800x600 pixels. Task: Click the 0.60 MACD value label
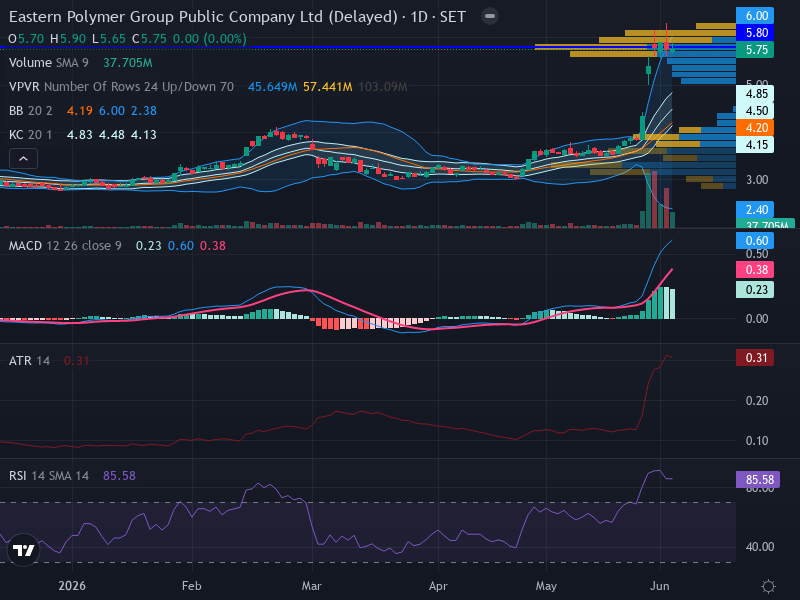[x=755, y=241]
